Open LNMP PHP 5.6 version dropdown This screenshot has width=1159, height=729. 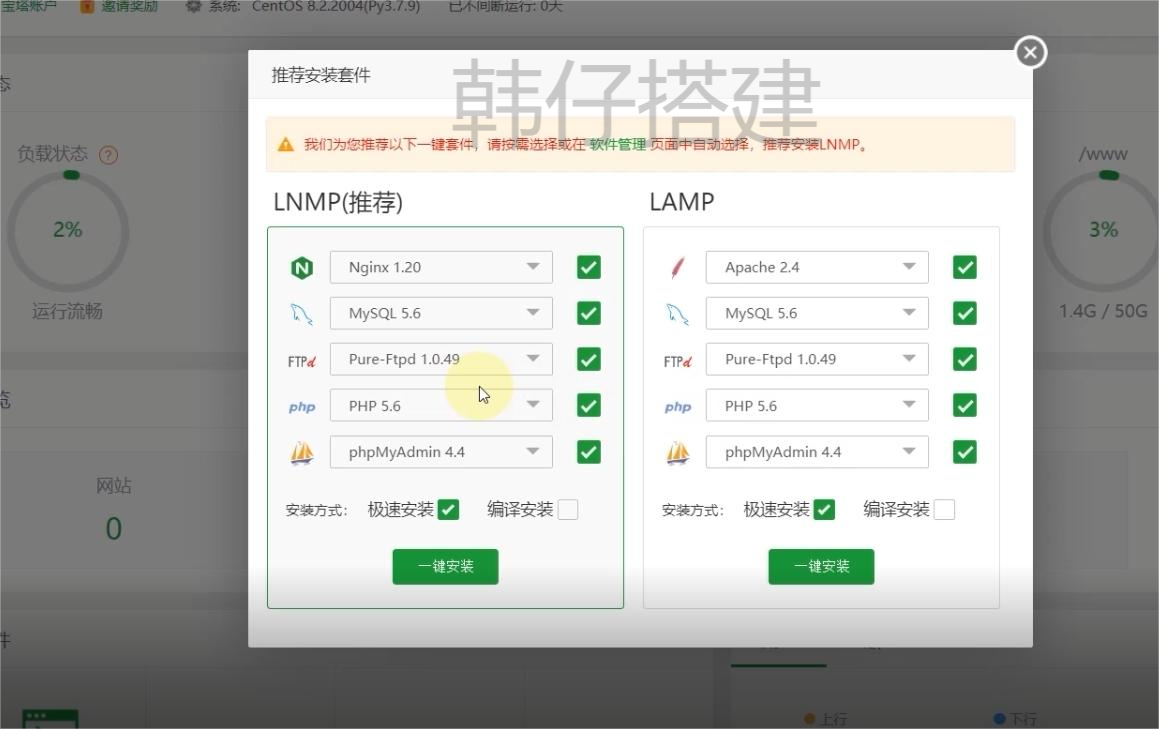click(441, 405)
